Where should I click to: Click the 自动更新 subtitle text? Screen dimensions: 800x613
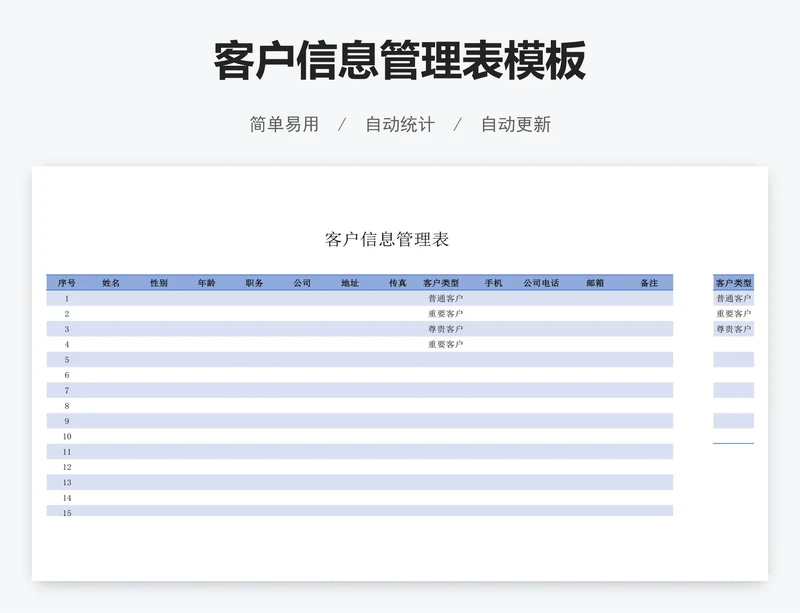pyautogui.click(x=515, y=125)
